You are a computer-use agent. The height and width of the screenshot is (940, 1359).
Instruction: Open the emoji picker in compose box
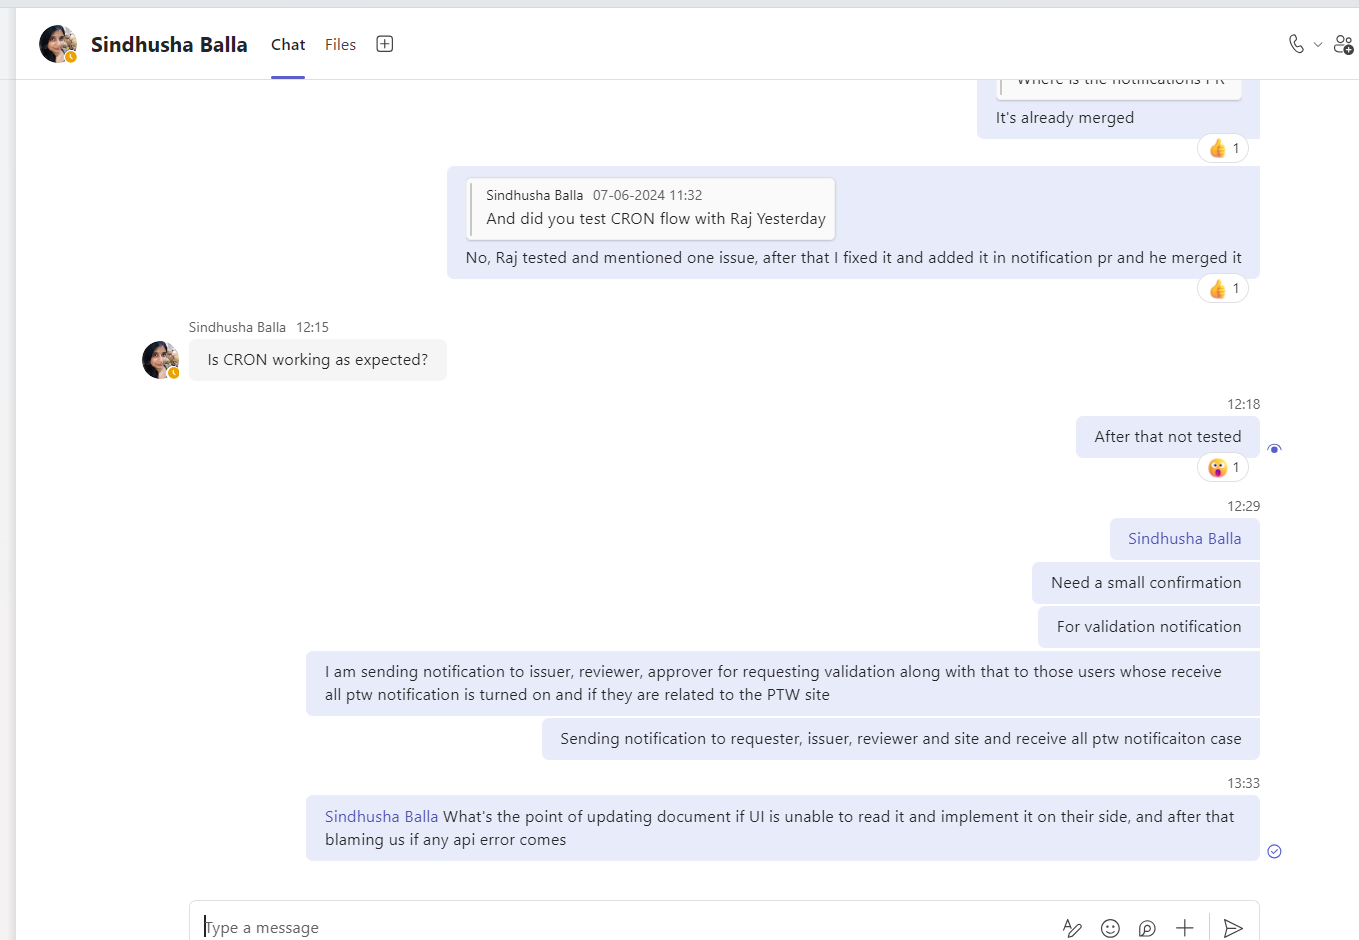coord(1110,928)
